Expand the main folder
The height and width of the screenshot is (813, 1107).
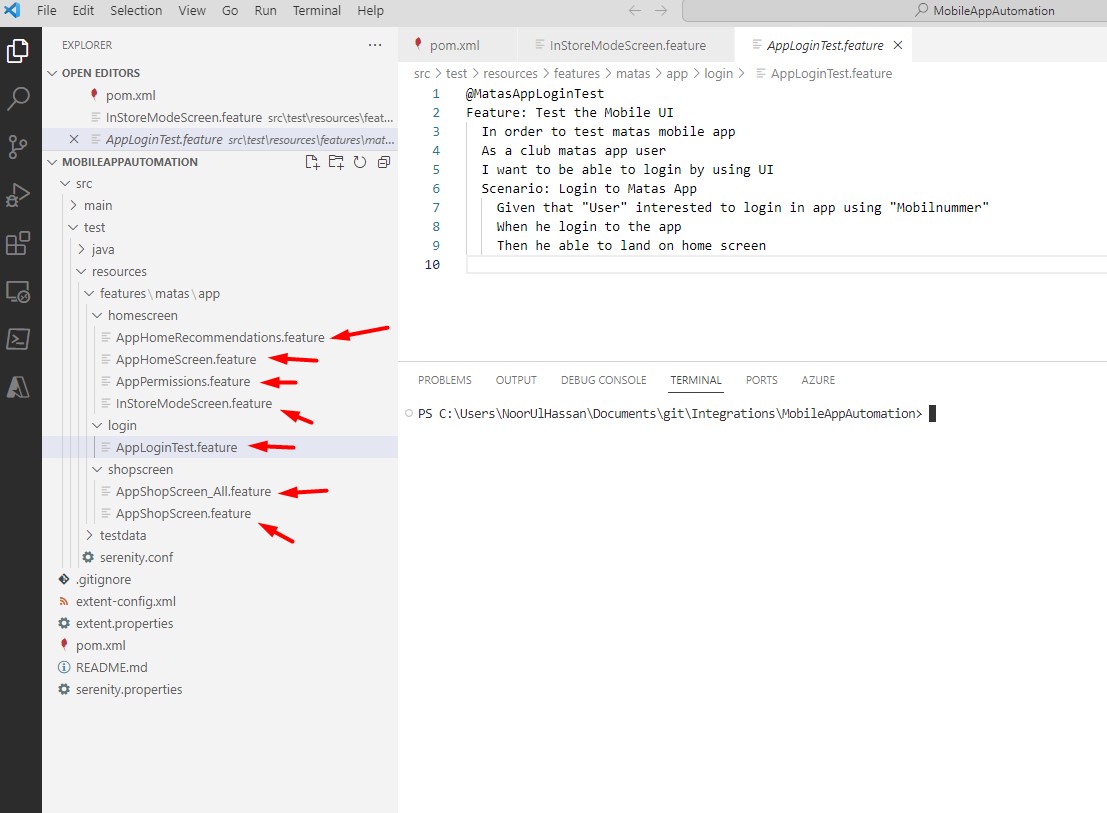[73, 205]
